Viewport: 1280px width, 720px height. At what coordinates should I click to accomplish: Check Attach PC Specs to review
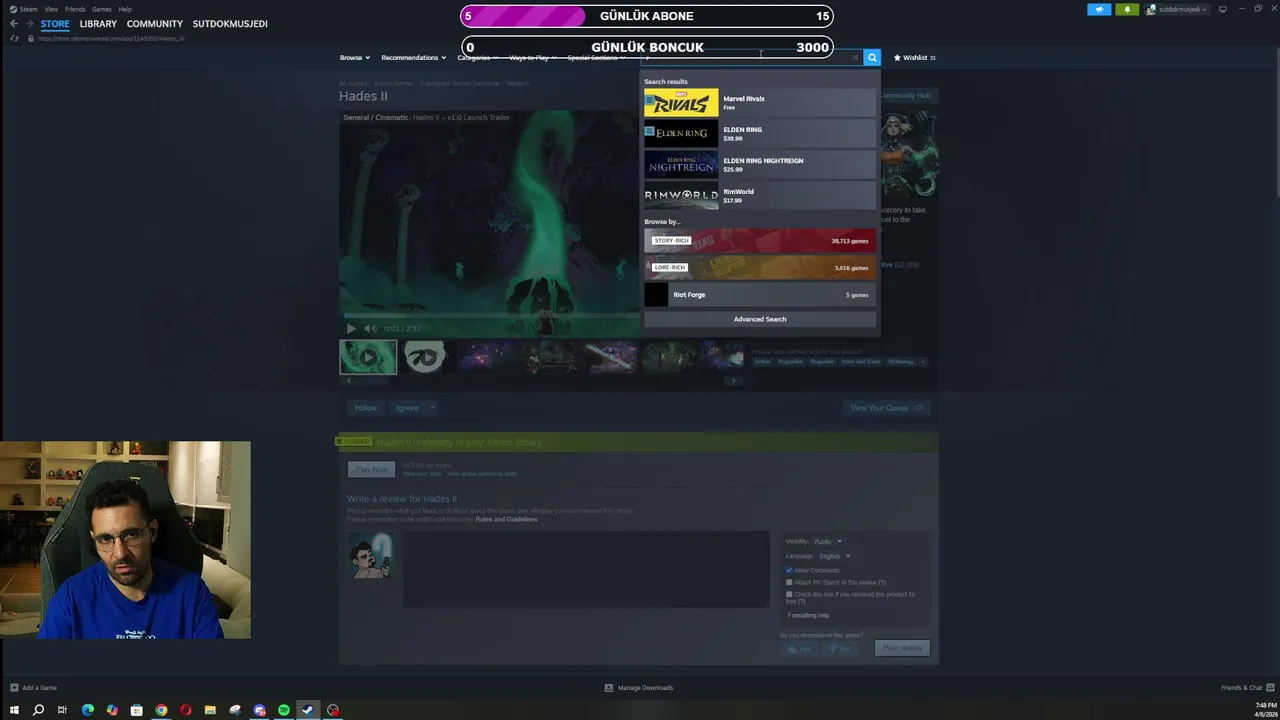(x=789, y=582)
